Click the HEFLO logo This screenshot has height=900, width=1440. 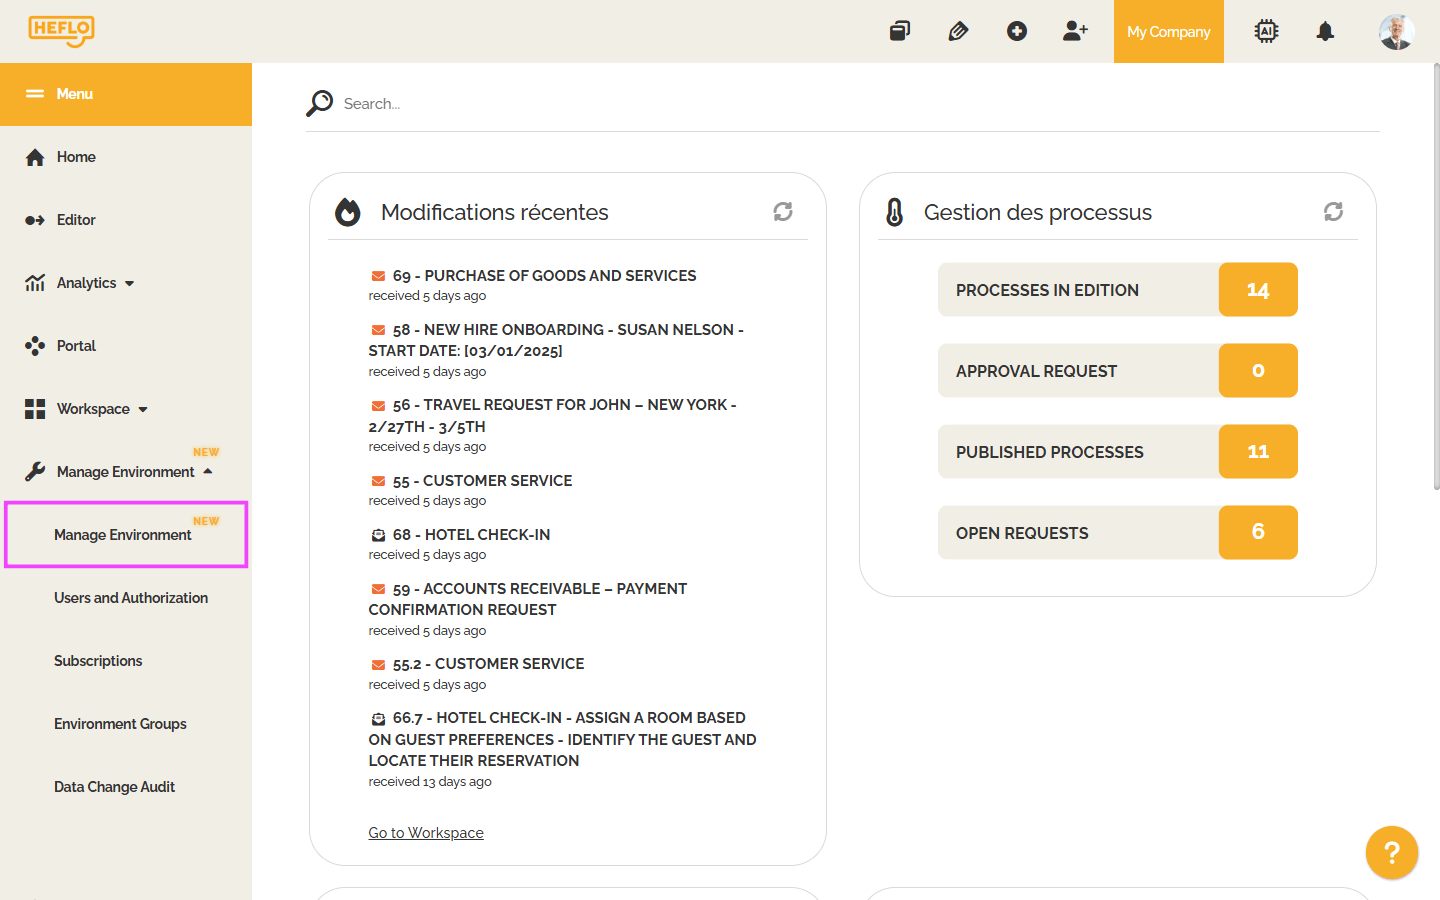[61, 31]
